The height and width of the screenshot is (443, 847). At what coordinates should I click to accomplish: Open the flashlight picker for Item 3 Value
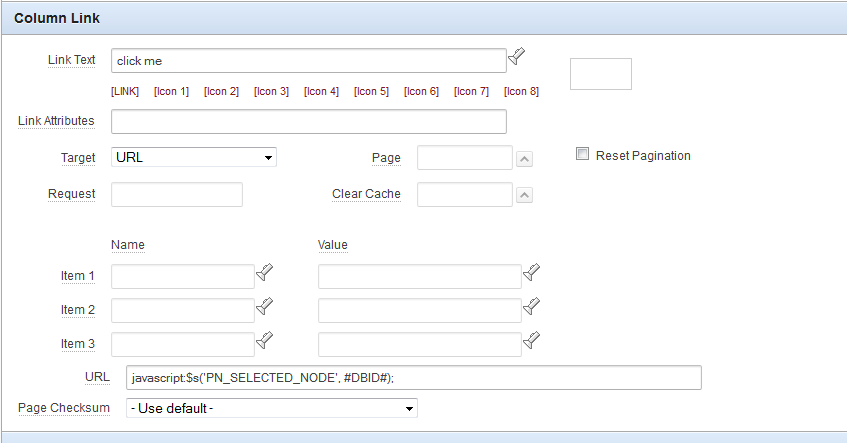click(x=532, y=340)
